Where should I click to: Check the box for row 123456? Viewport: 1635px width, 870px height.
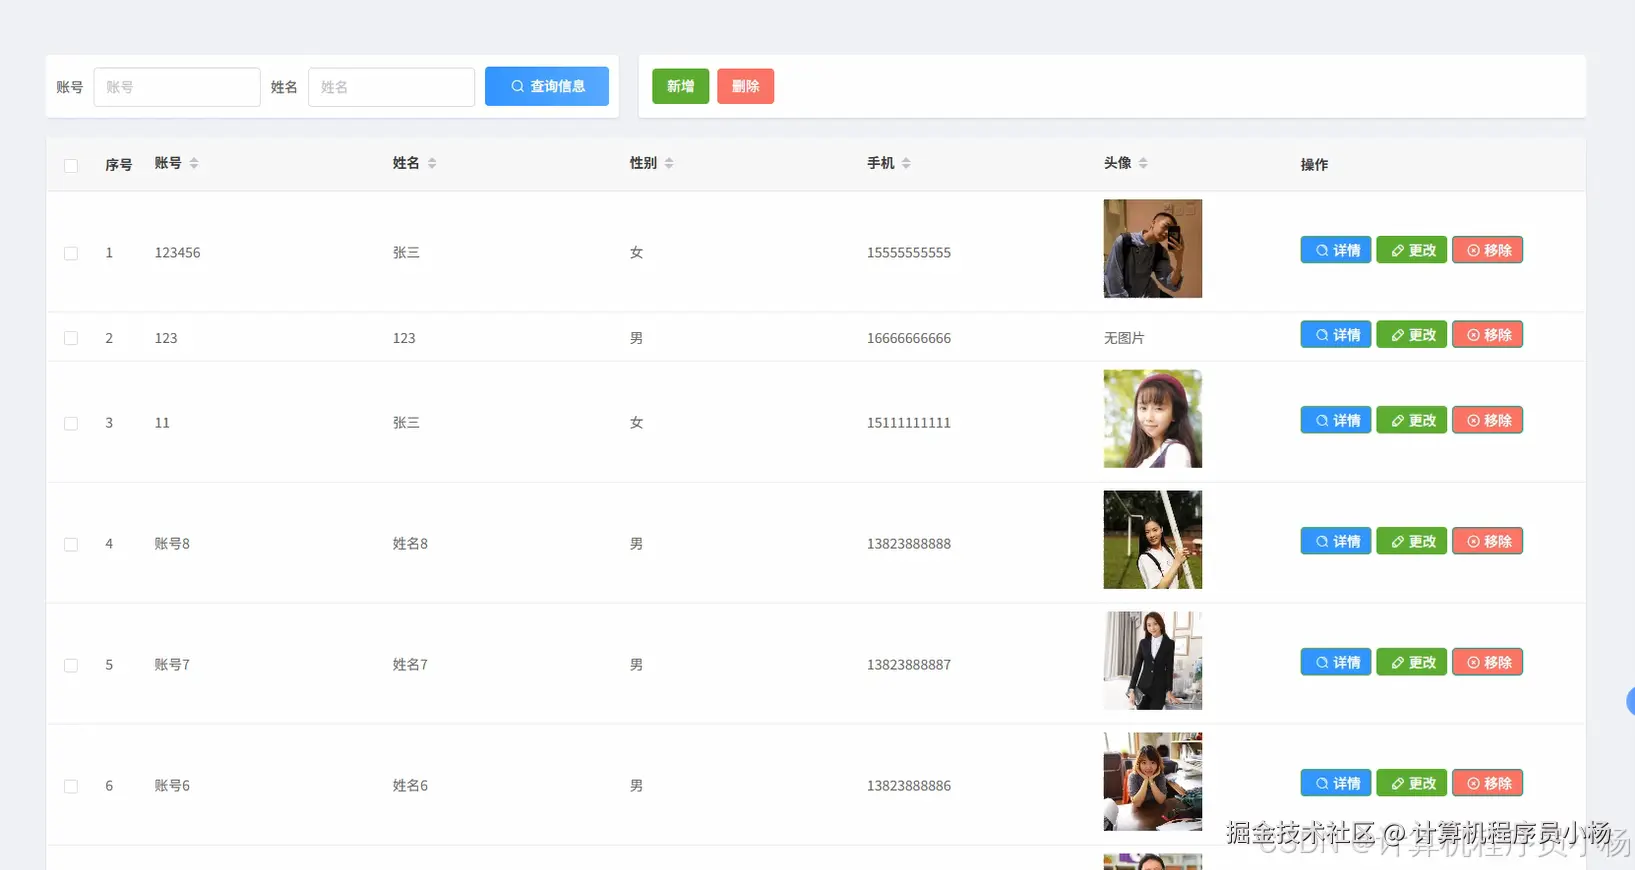[71, 253]
